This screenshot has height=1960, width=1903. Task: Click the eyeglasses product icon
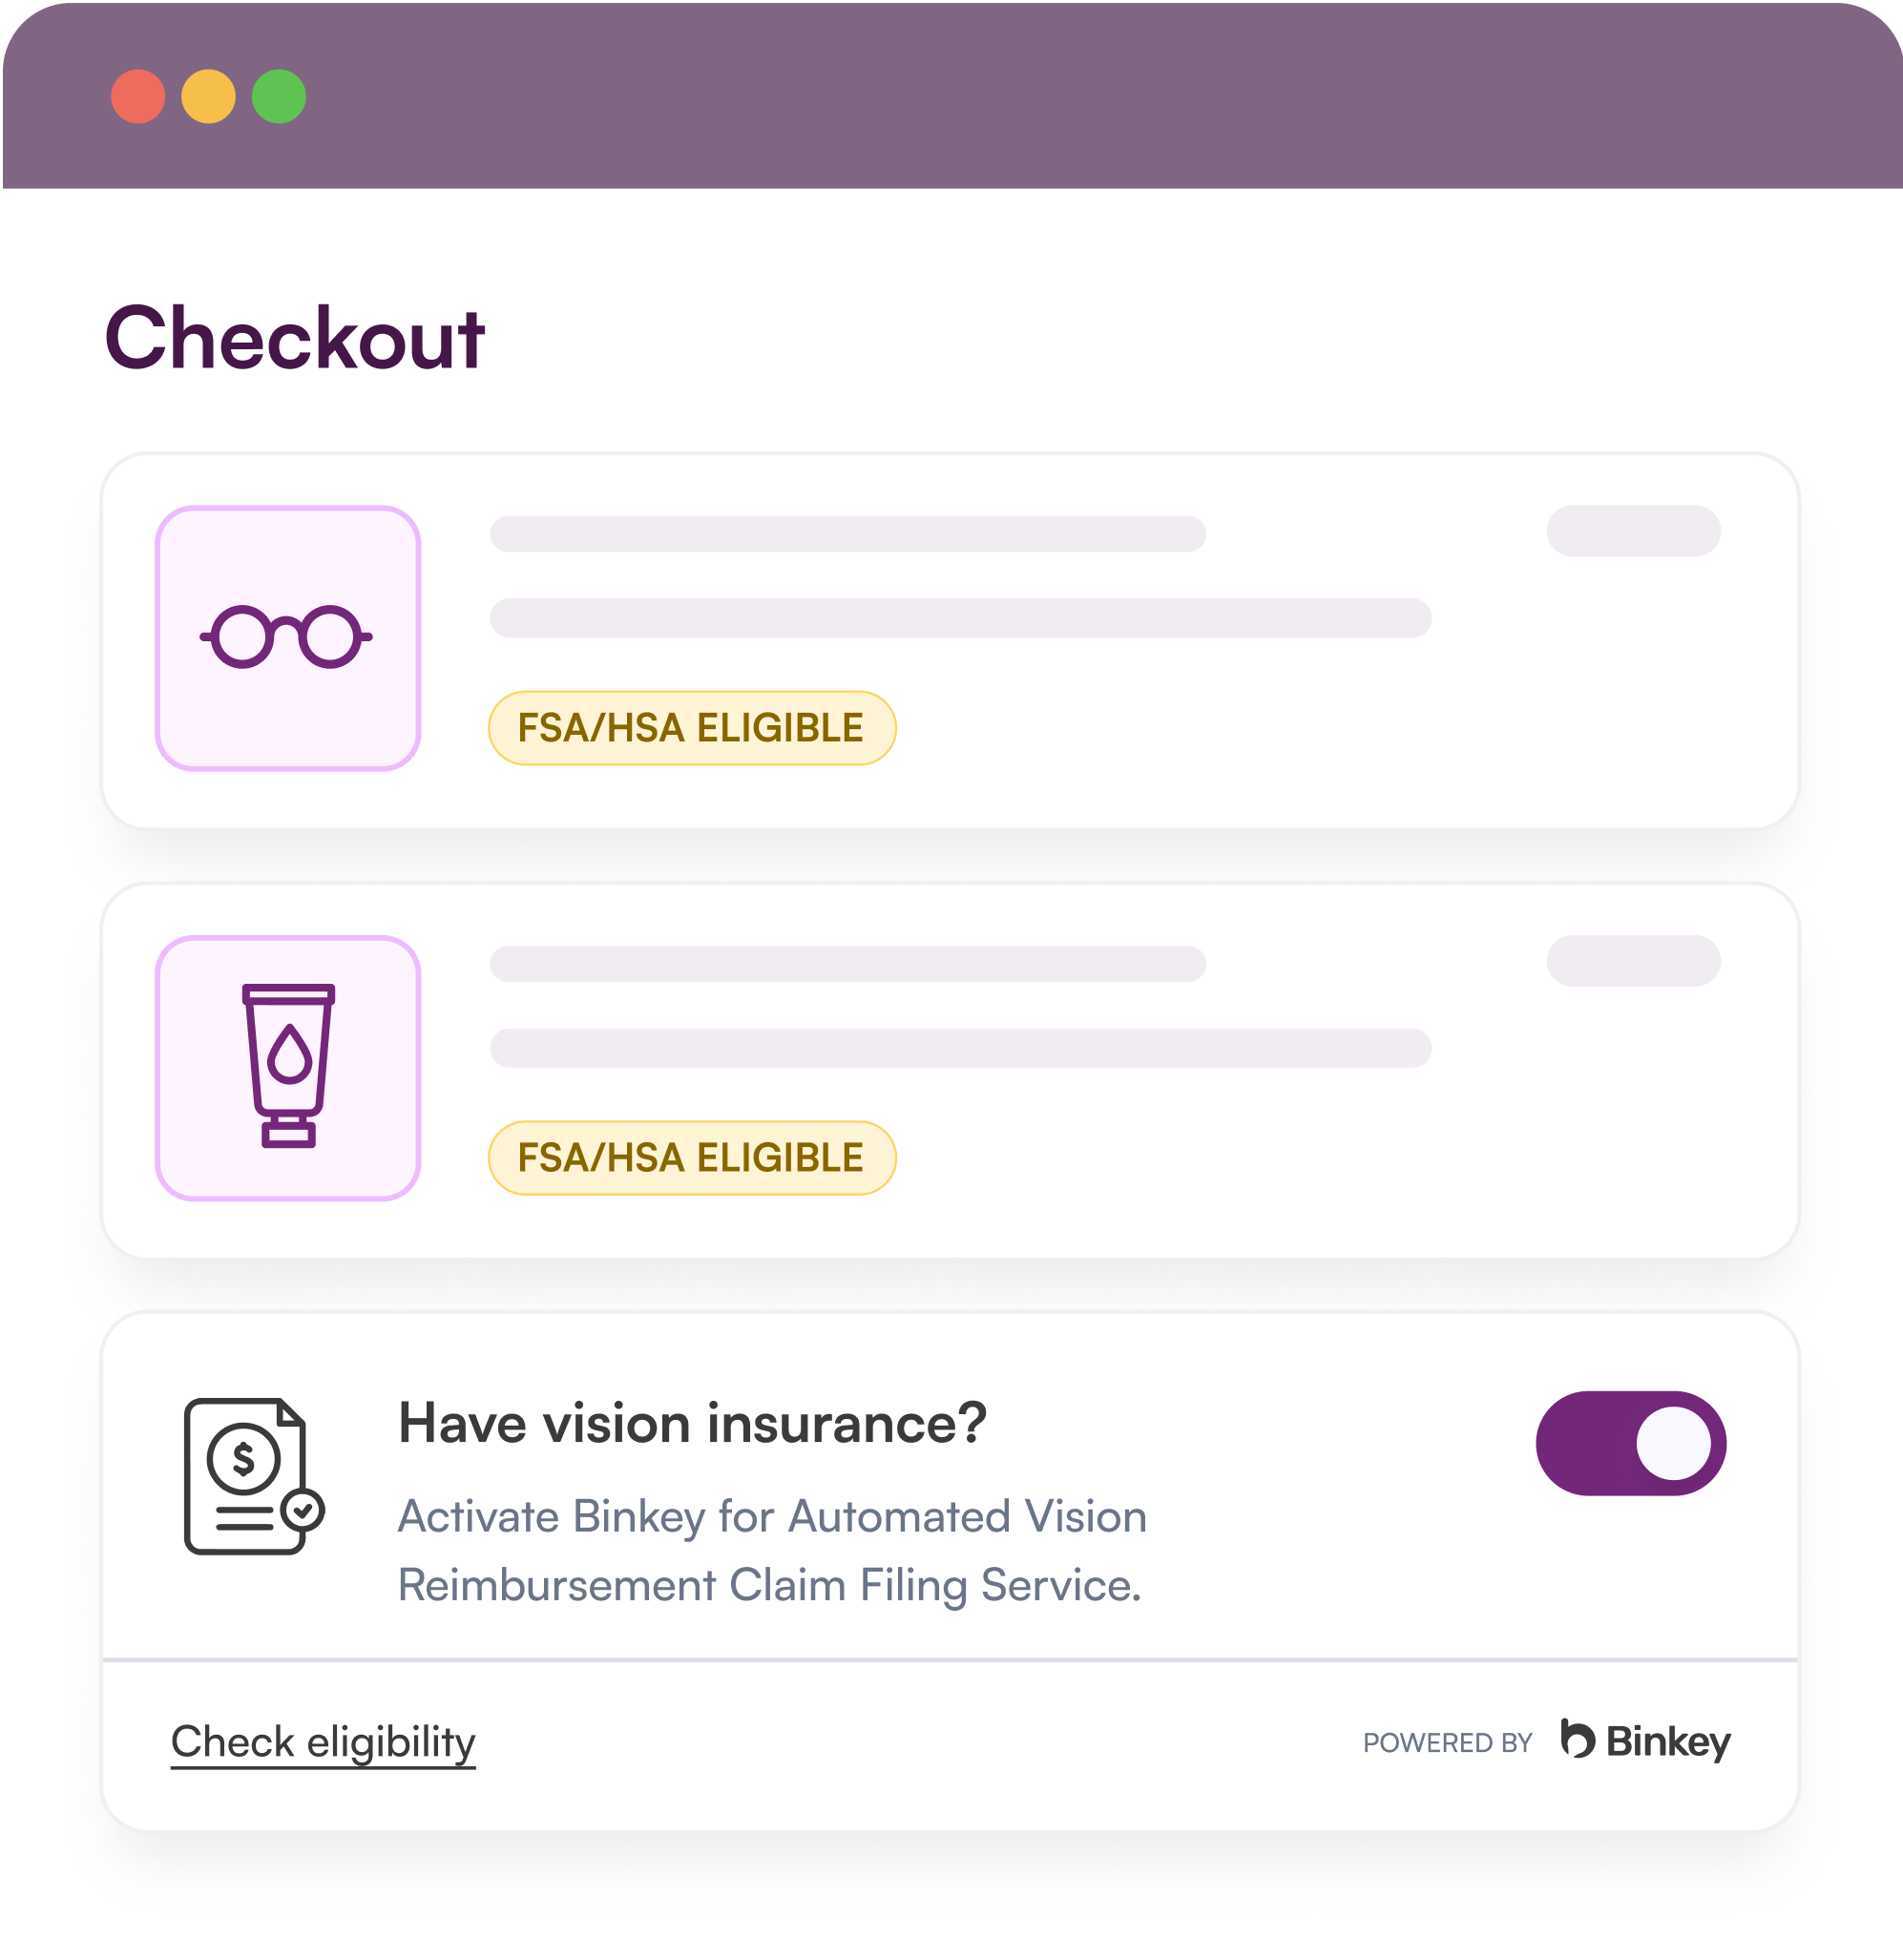(x=287, y=638)
